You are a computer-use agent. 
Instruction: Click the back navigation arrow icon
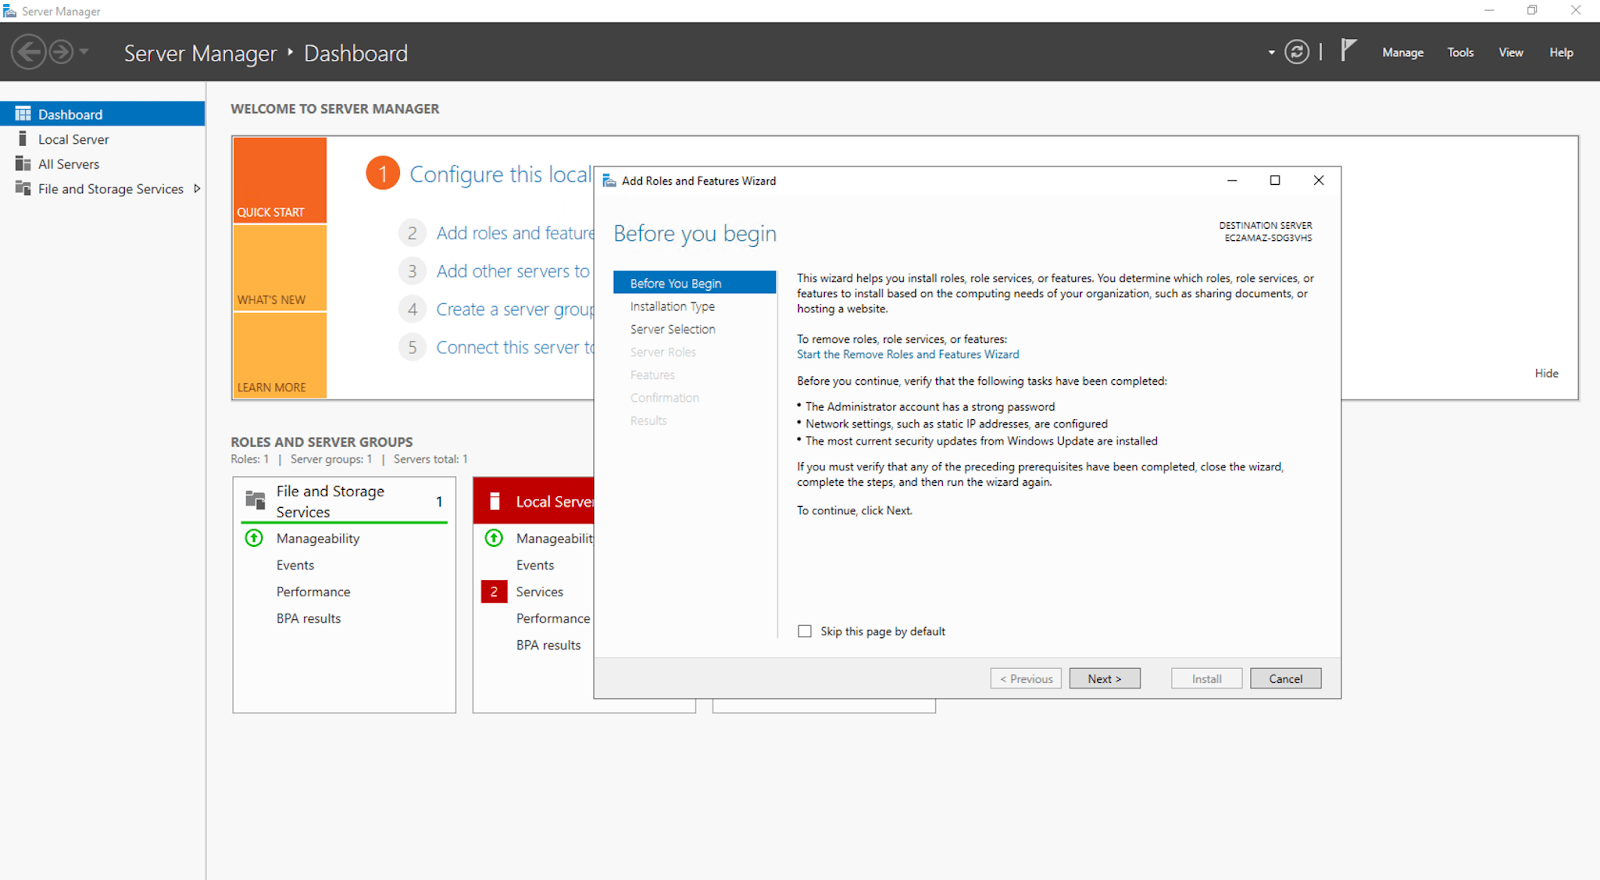[x=29, y=51]
